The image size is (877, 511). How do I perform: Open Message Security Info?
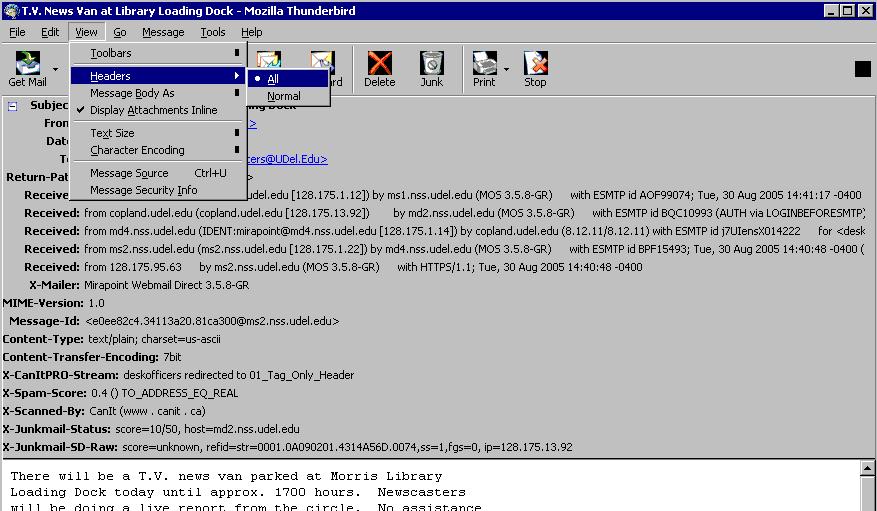158,190
